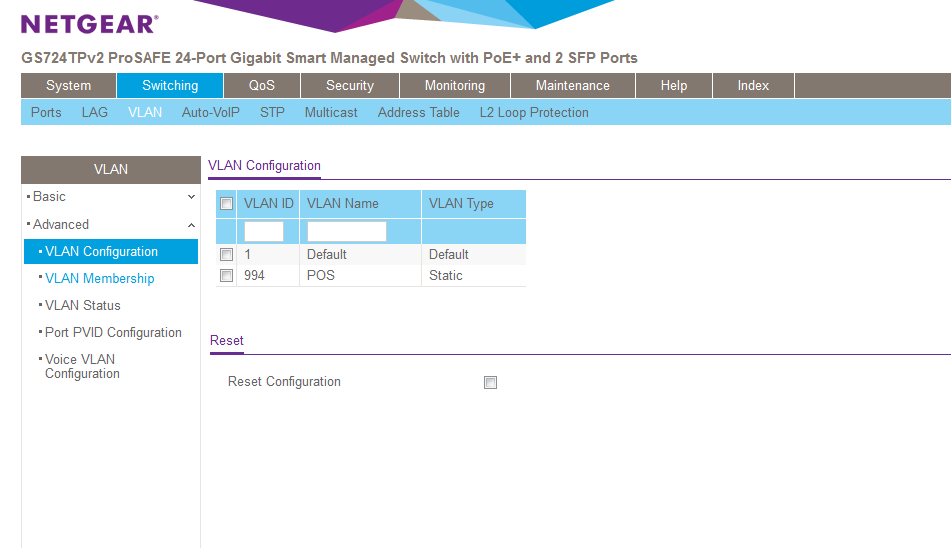Click the NETGEAR logo
The image size is (951, 548).
click(90, 24)
